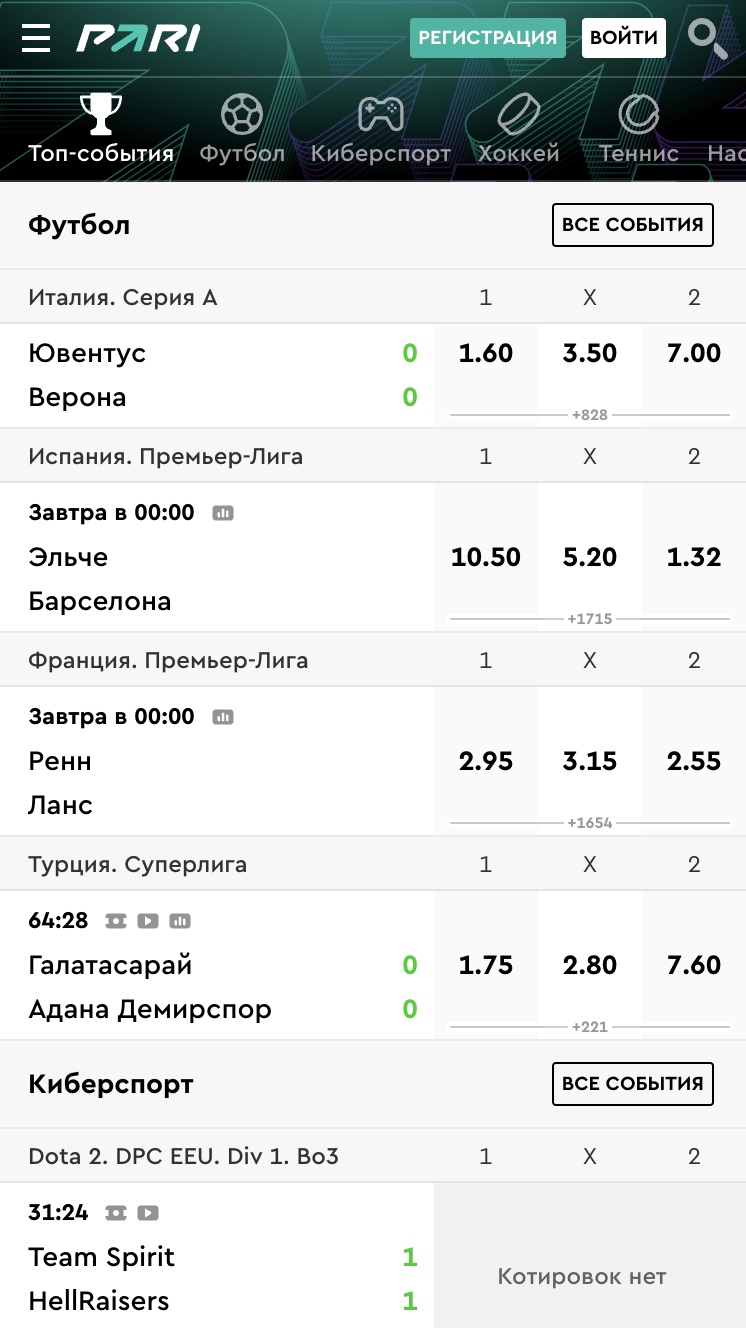Expand Galatasaray match +221 more markets
The width and height of the screenshot is (746, 1328).
pyautogui.click(x=590, y=1027)
